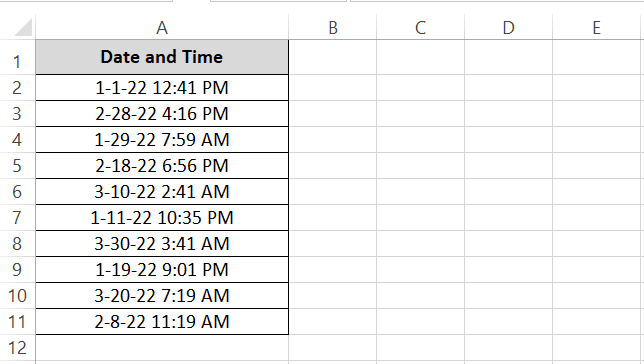
Task: Select column E header
Action: [598, 28]
